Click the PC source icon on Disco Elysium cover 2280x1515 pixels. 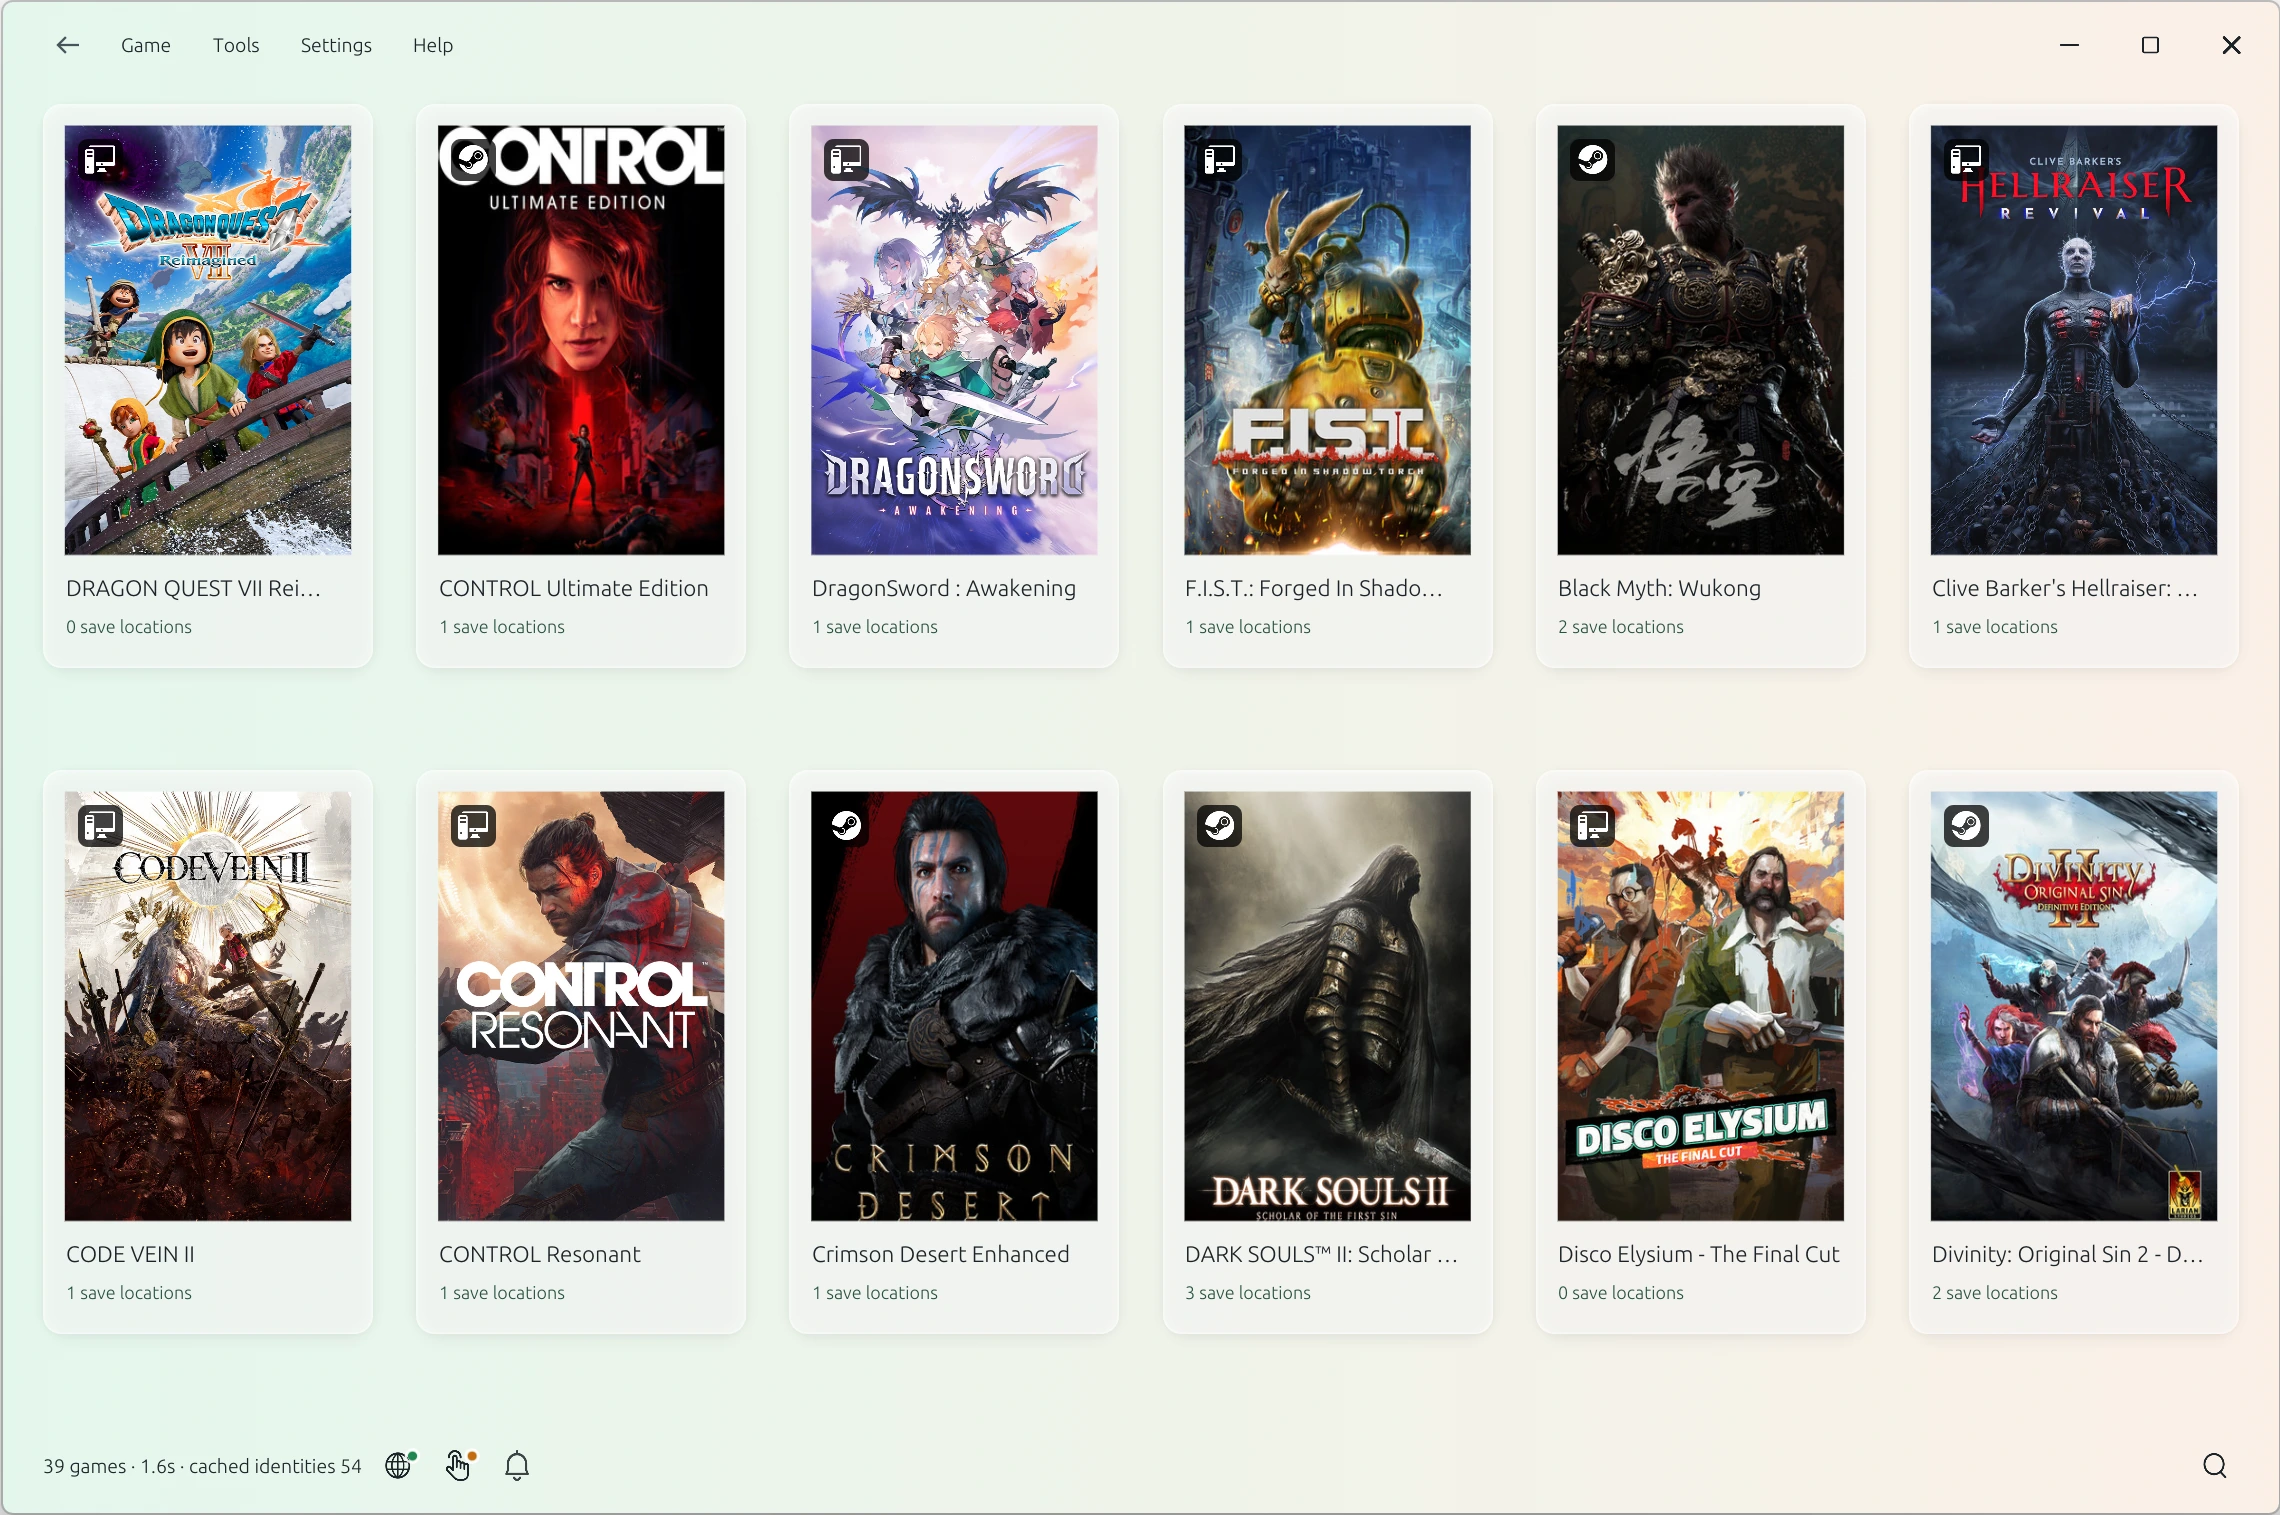[1592, 825]
